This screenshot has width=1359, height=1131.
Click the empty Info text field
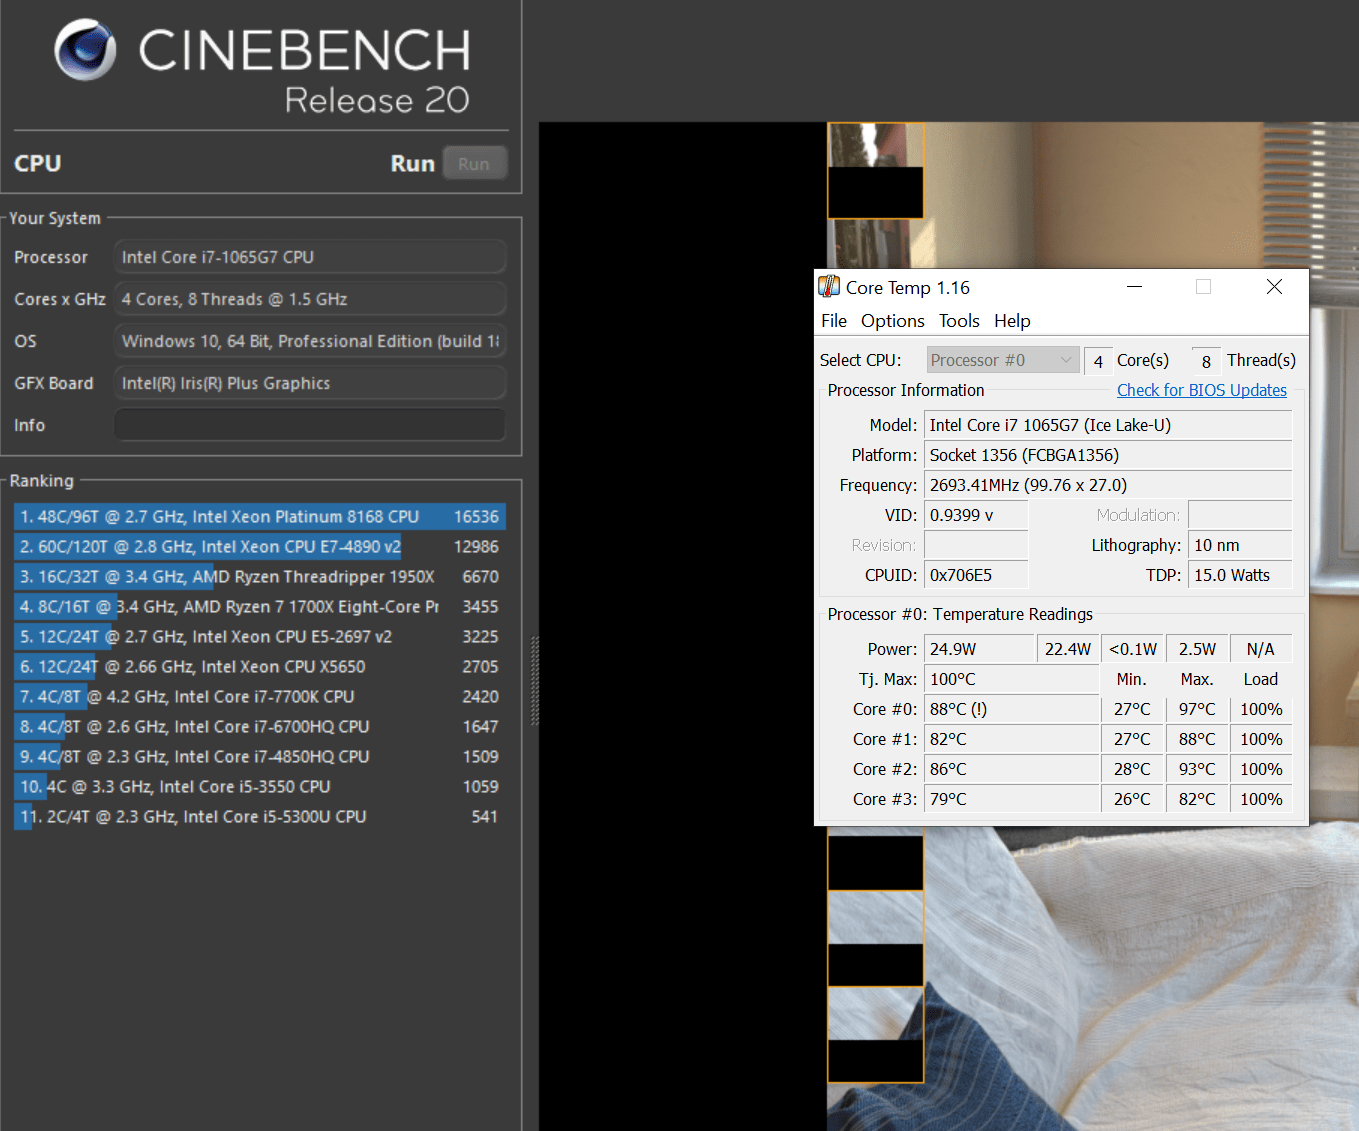309,425
